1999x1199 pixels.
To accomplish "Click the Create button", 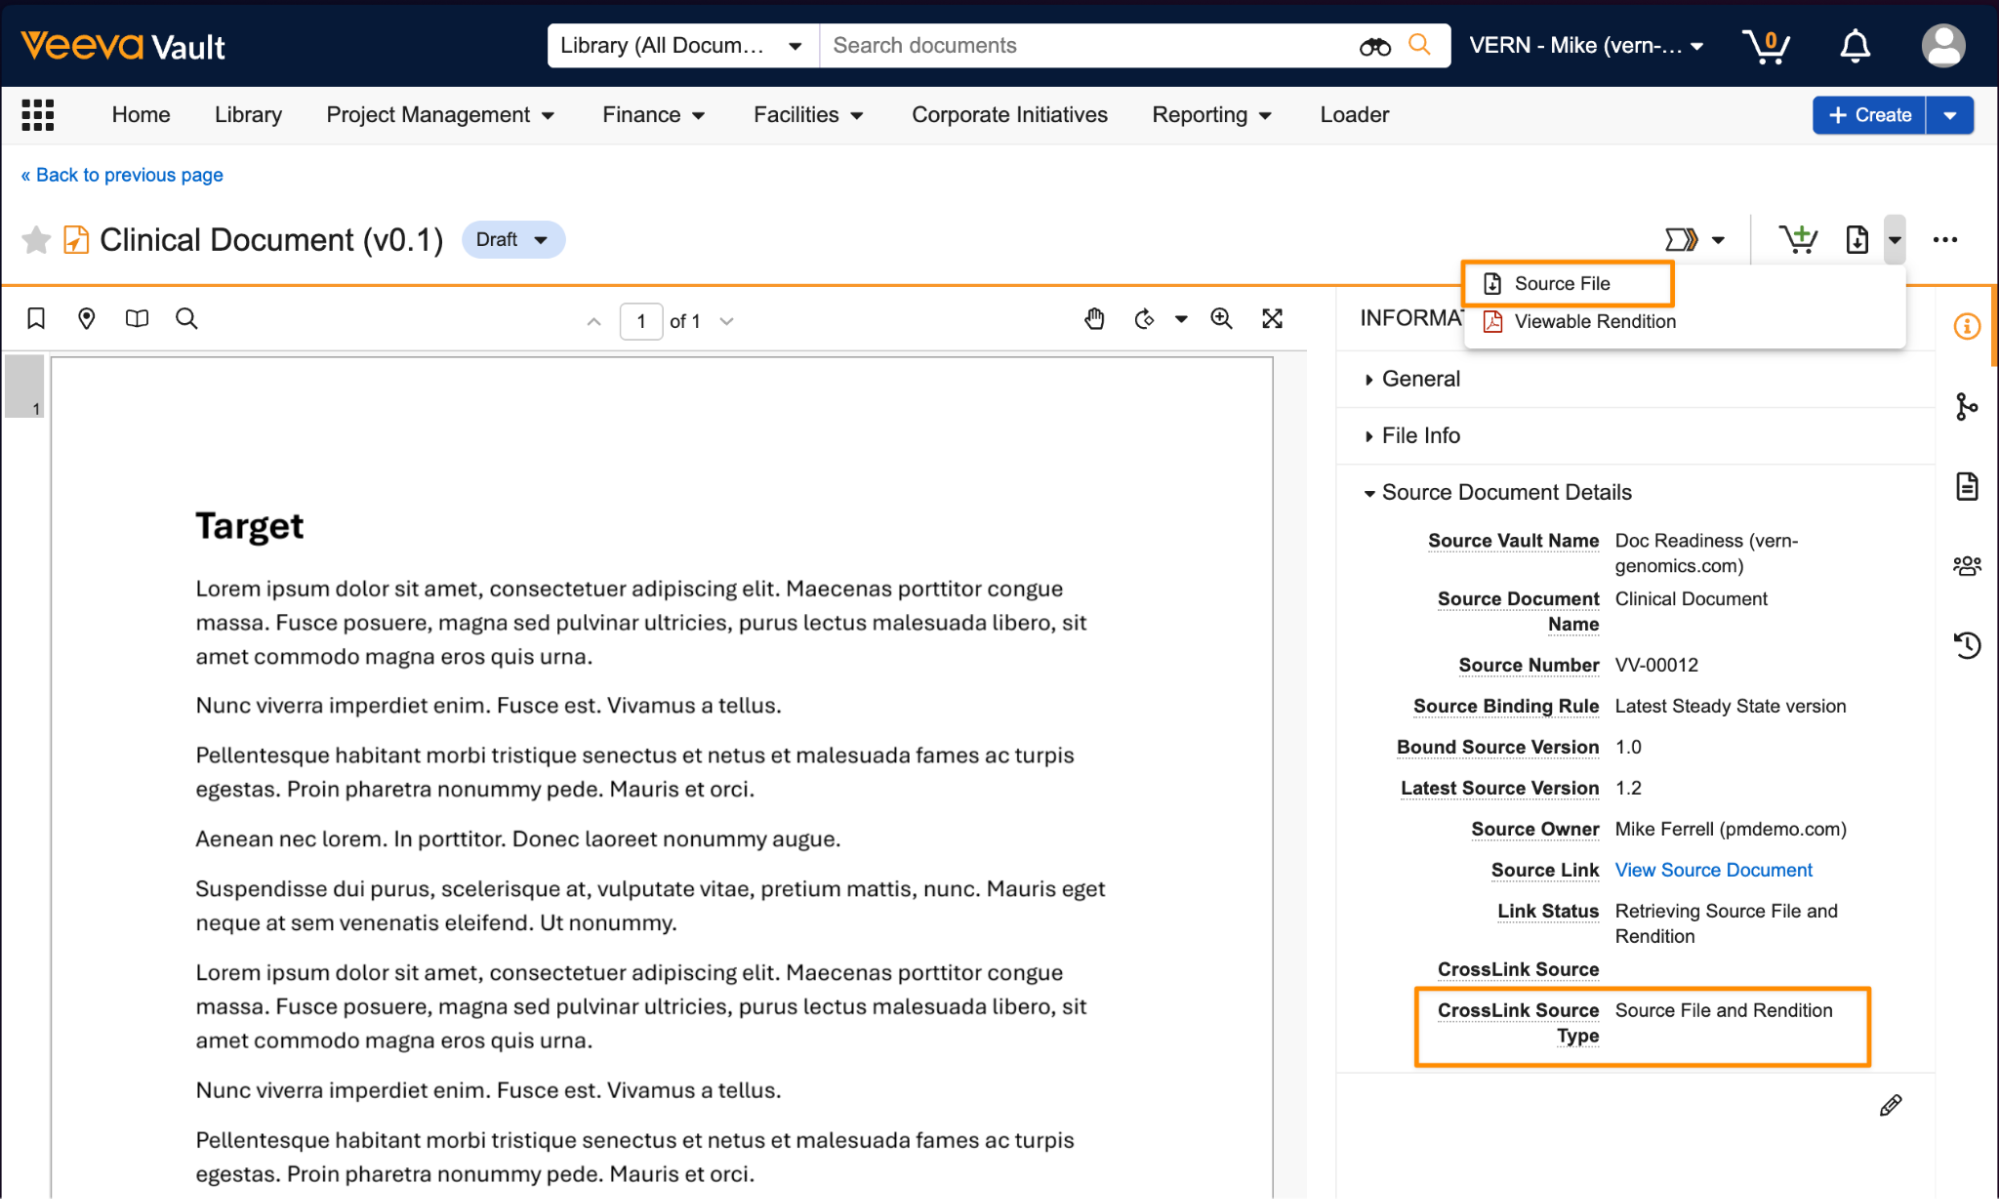I will (1869, 115).
